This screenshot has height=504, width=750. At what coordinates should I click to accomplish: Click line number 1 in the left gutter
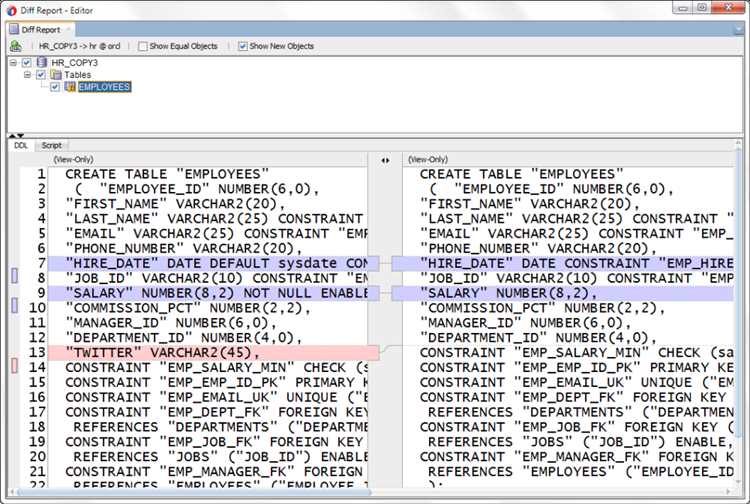coord(41,174)
